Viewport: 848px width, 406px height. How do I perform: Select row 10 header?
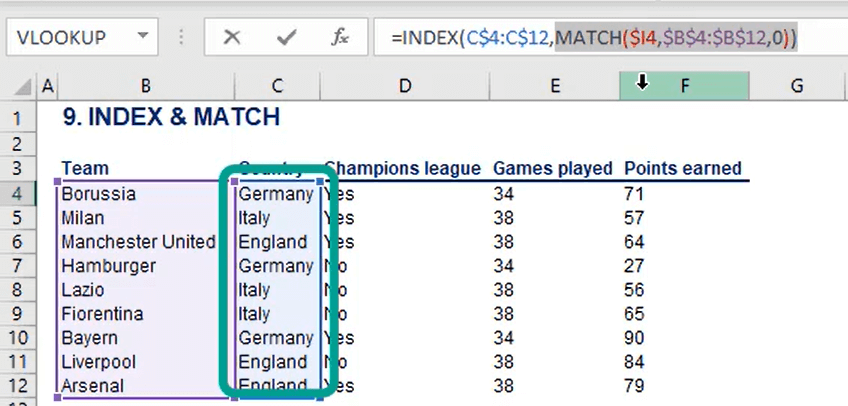pyautogui.click(x=18, y=338)
